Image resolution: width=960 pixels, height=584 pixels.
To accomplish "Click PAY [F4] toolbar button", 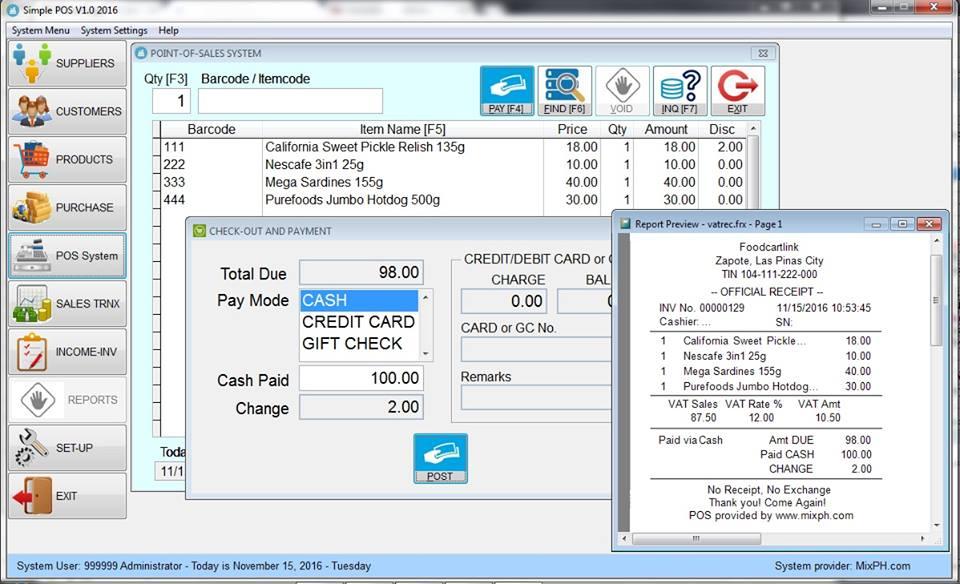I will tap(507, 91).
